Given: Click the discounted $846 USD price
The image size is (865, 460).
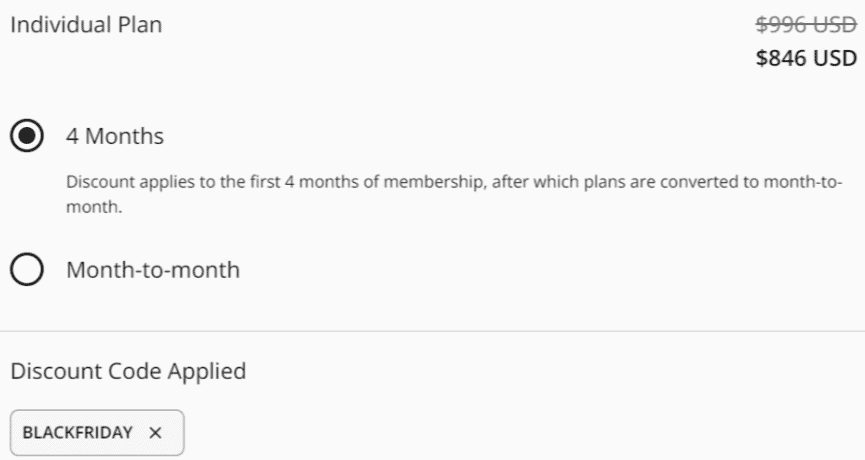Looking at the screenshot, I should [806, 58].
